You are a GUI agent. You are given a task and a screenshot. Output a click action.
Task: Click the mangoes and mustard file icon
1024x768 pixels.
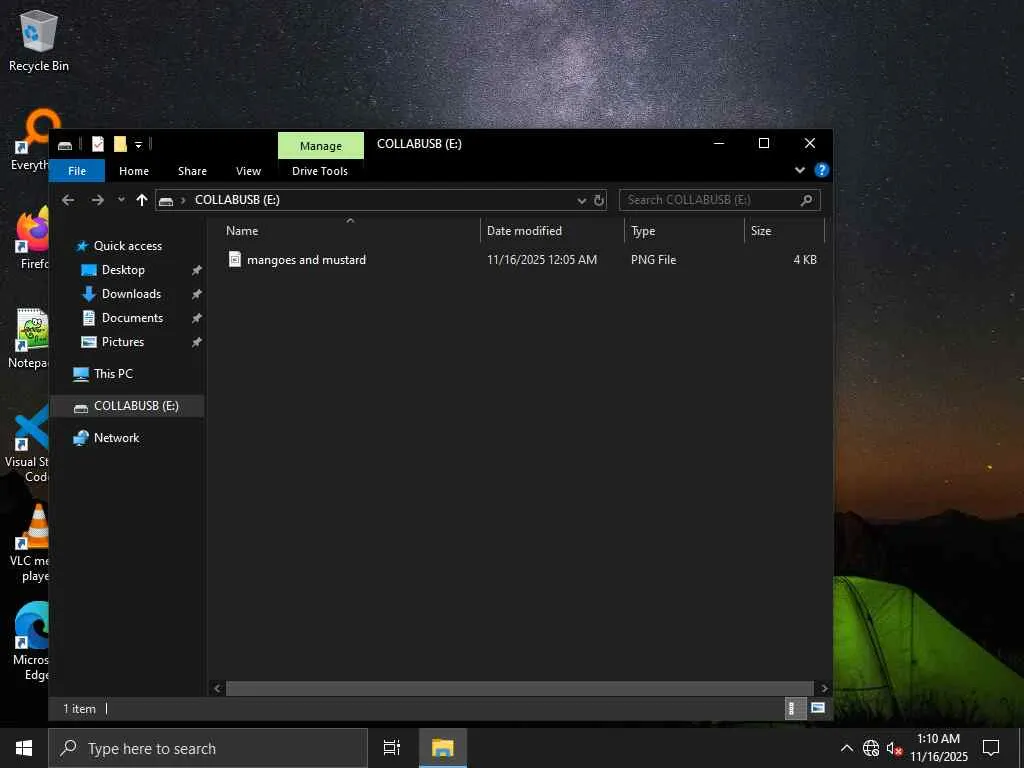tap(234, 259)
